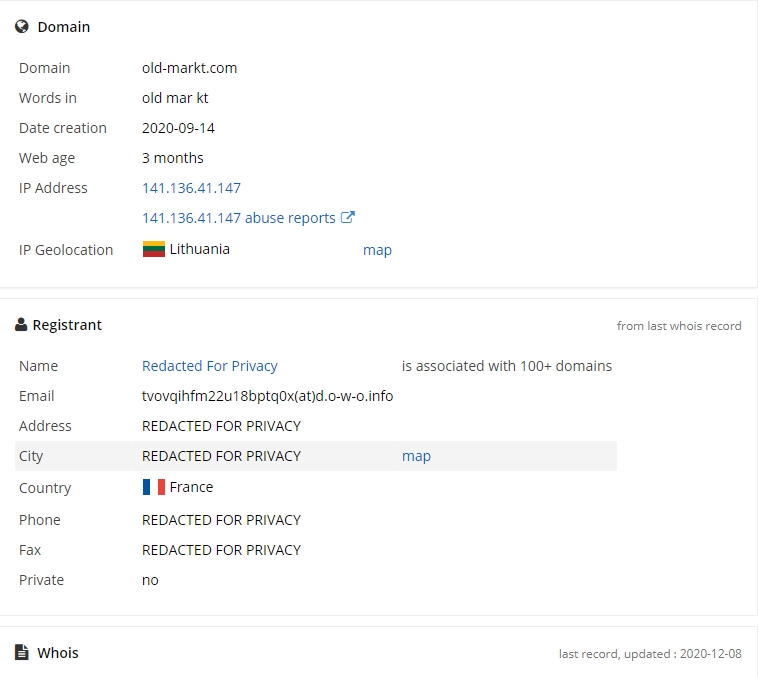Click the Lithuania flag icon

154,249
